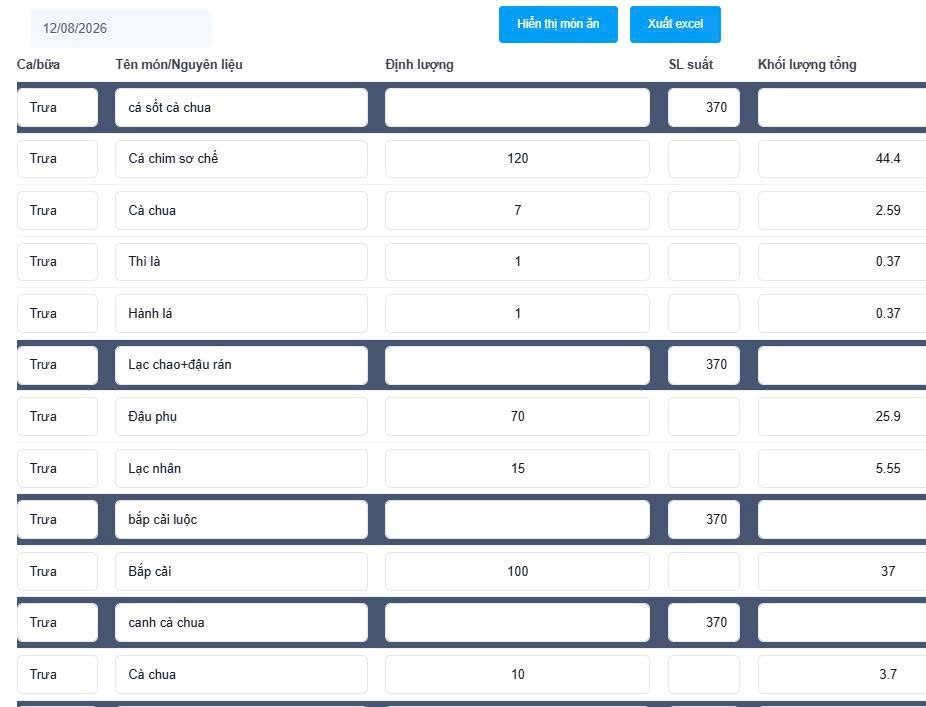Viewport: 926px width, 707px height.
Task: Click the Khối lượng tổng column header
Action: [x=807, y=64]
